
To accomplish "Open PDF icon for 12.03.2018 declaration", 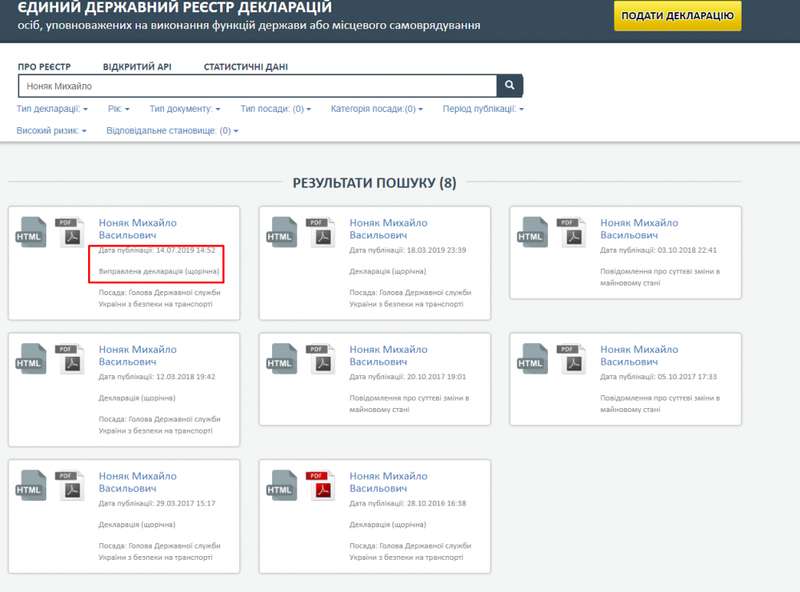I will [x=70, y=358].
